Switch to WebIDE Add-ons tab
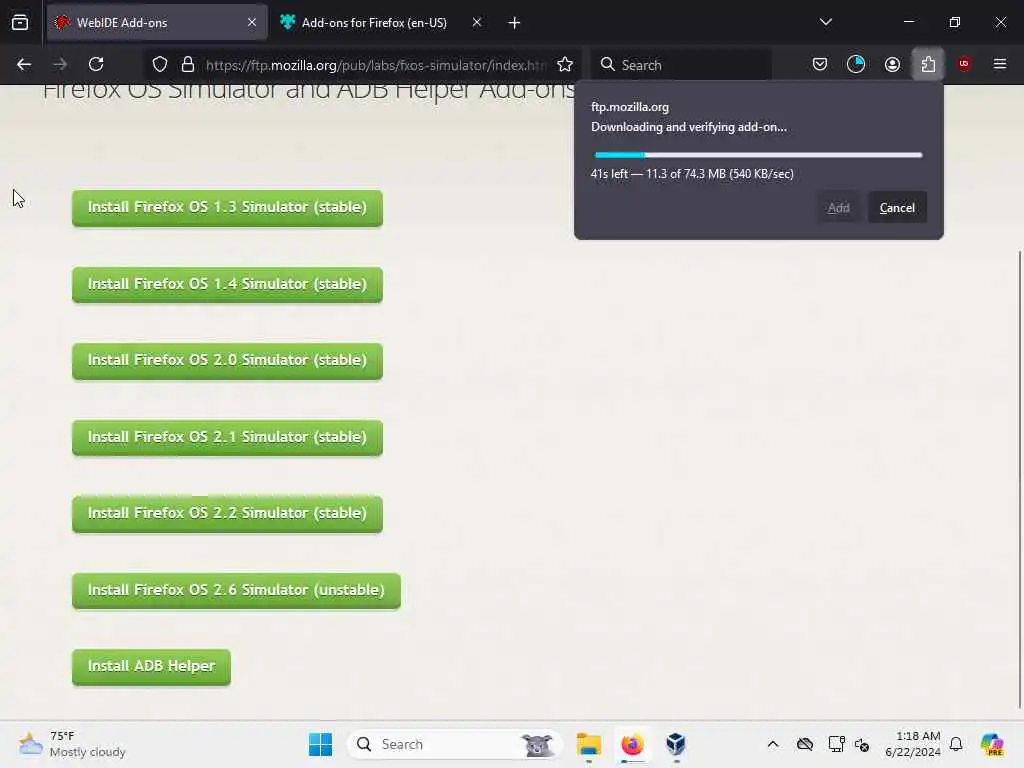 tap(157, 23)
